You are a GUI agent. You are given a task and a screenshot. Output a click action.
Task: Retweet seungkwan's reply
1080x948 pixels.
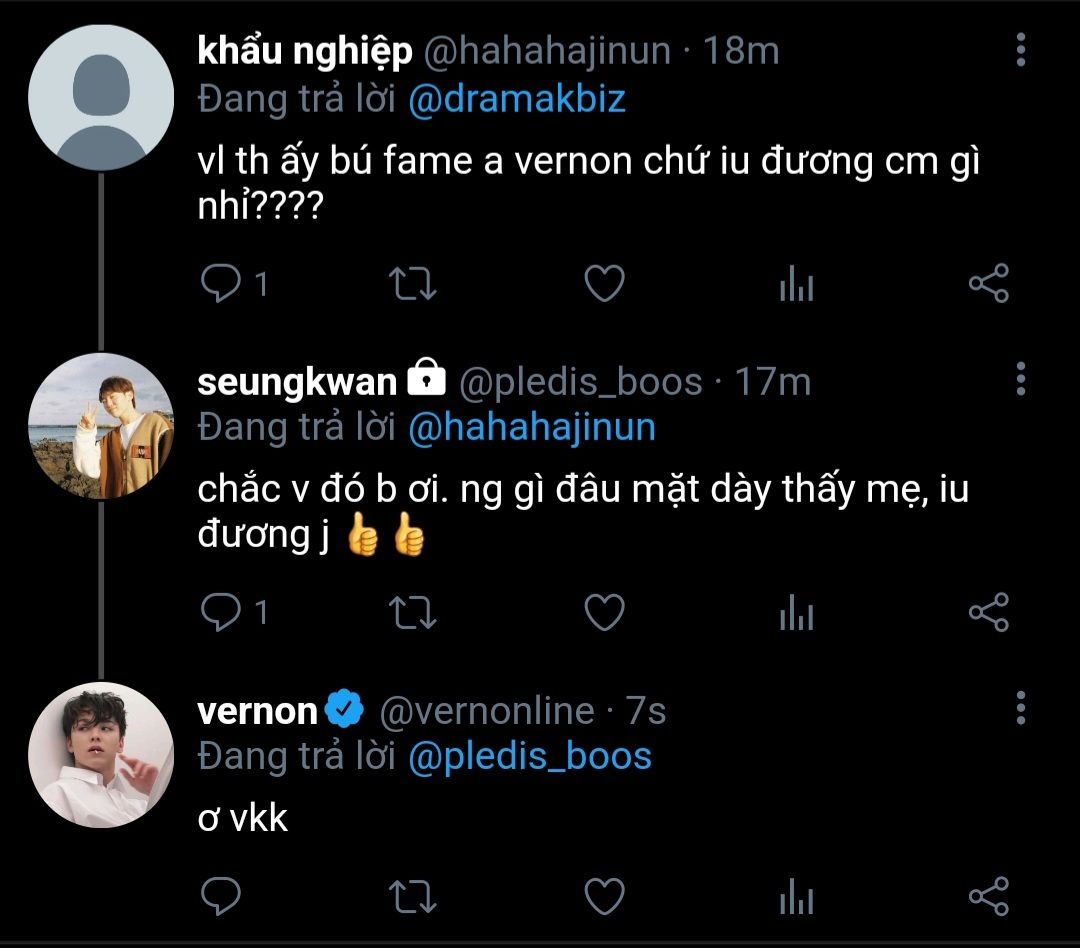[x=410, y=612]
